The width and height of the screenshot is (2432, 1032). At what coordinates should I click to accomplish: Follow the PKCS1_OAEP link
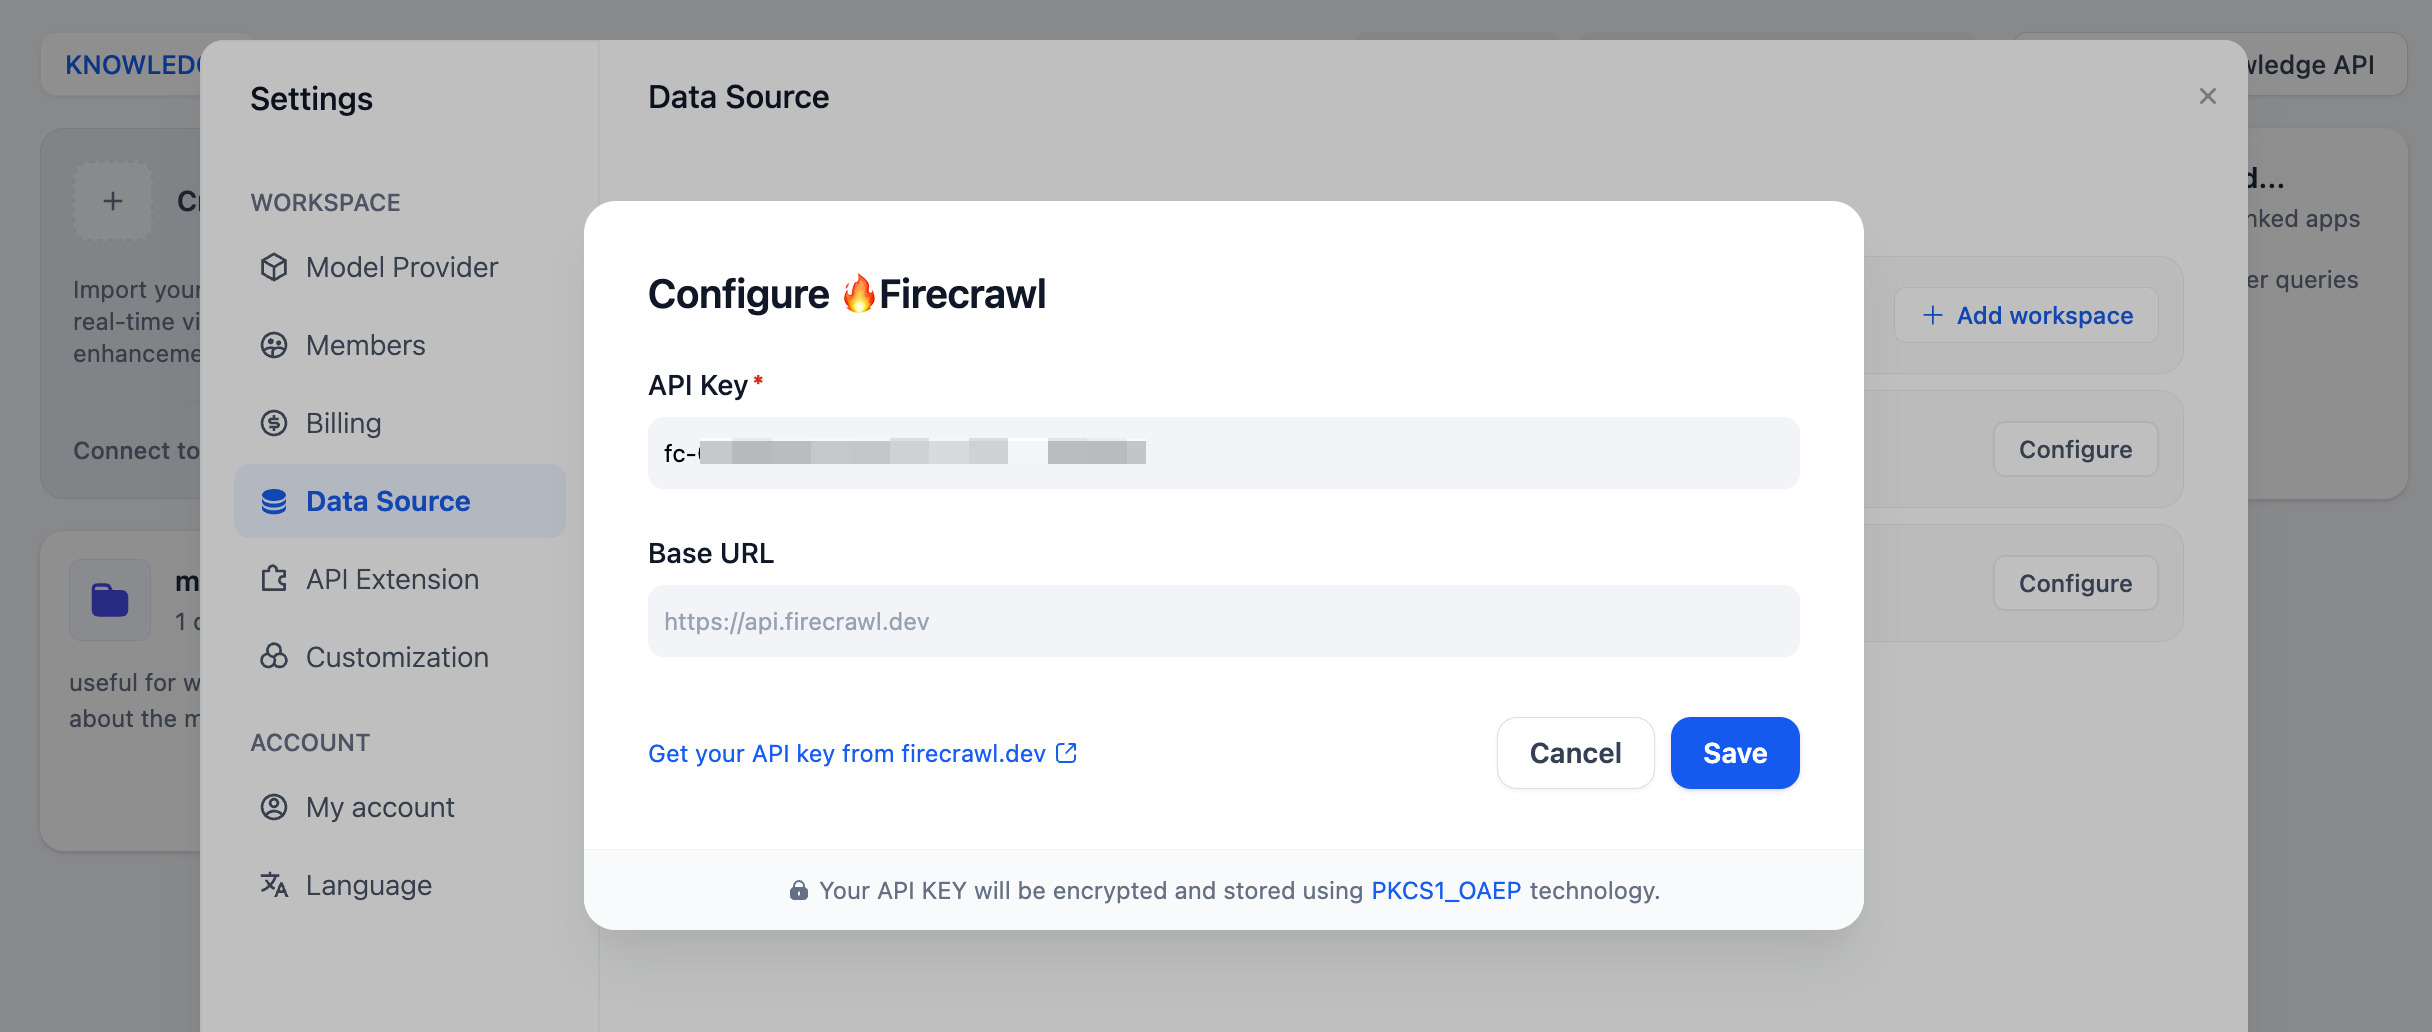[1445, 890]
